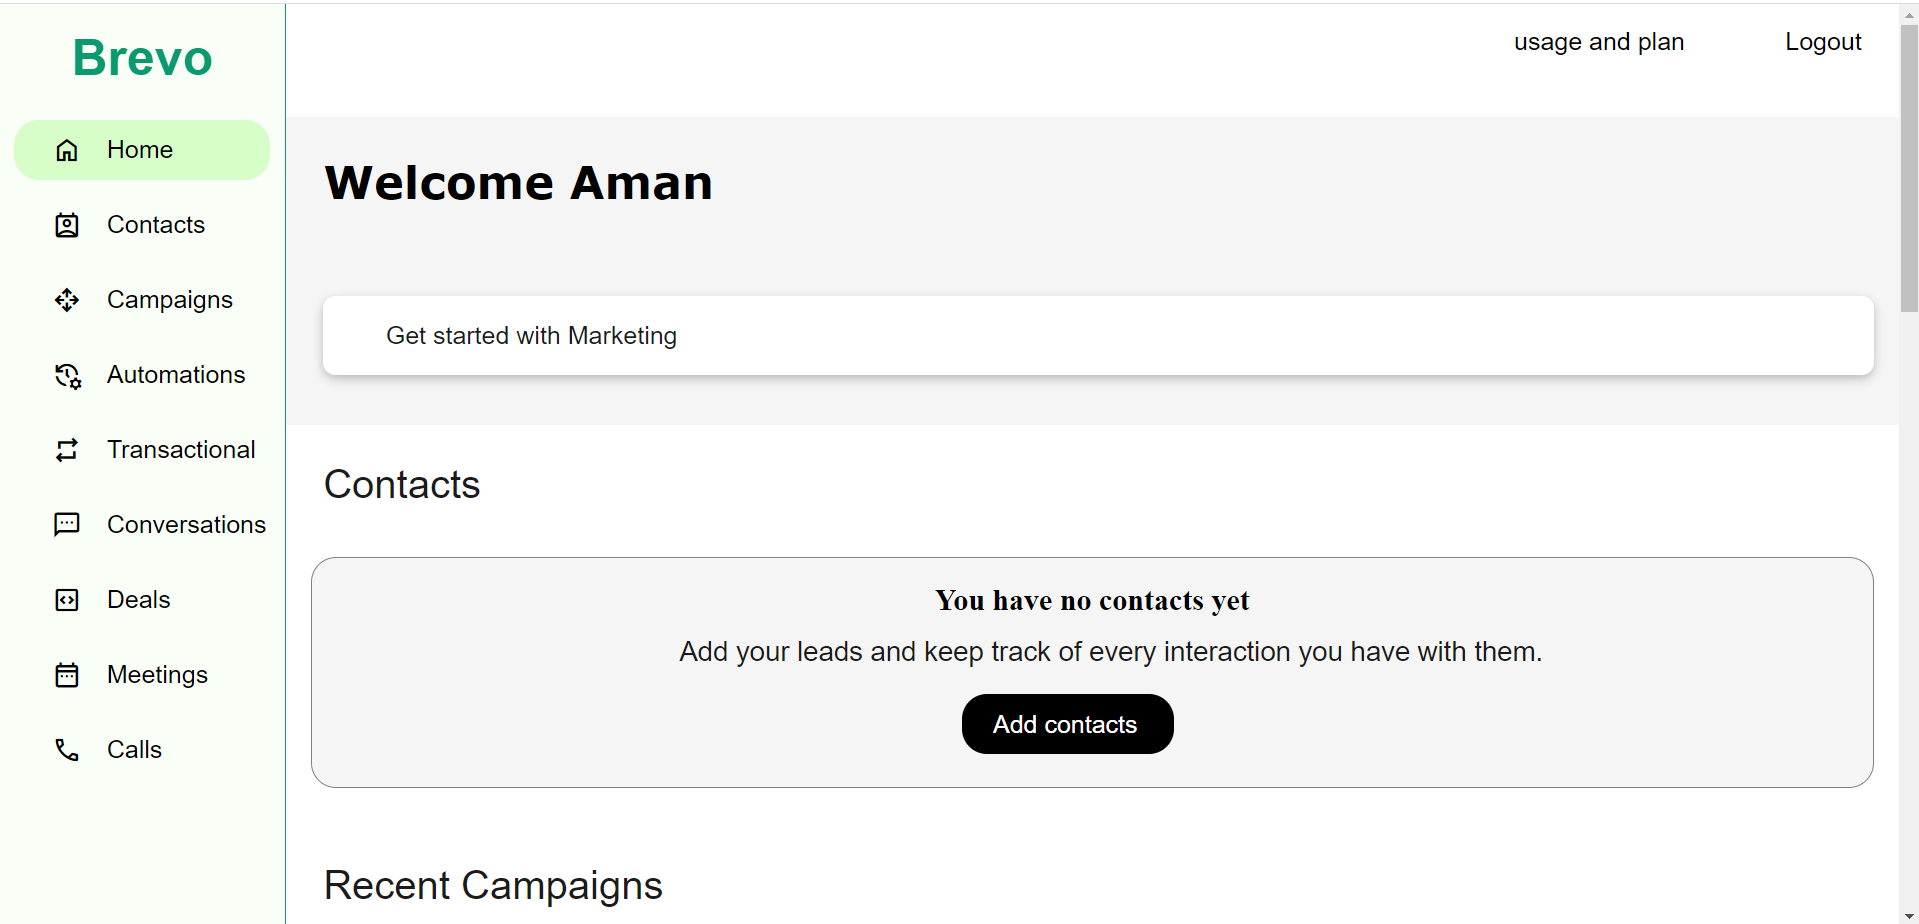Image resolution: width=1919 pixels, height=924 pixels.
Task: Open the Deals section from the sidebar
Action: tap(137, 599)
